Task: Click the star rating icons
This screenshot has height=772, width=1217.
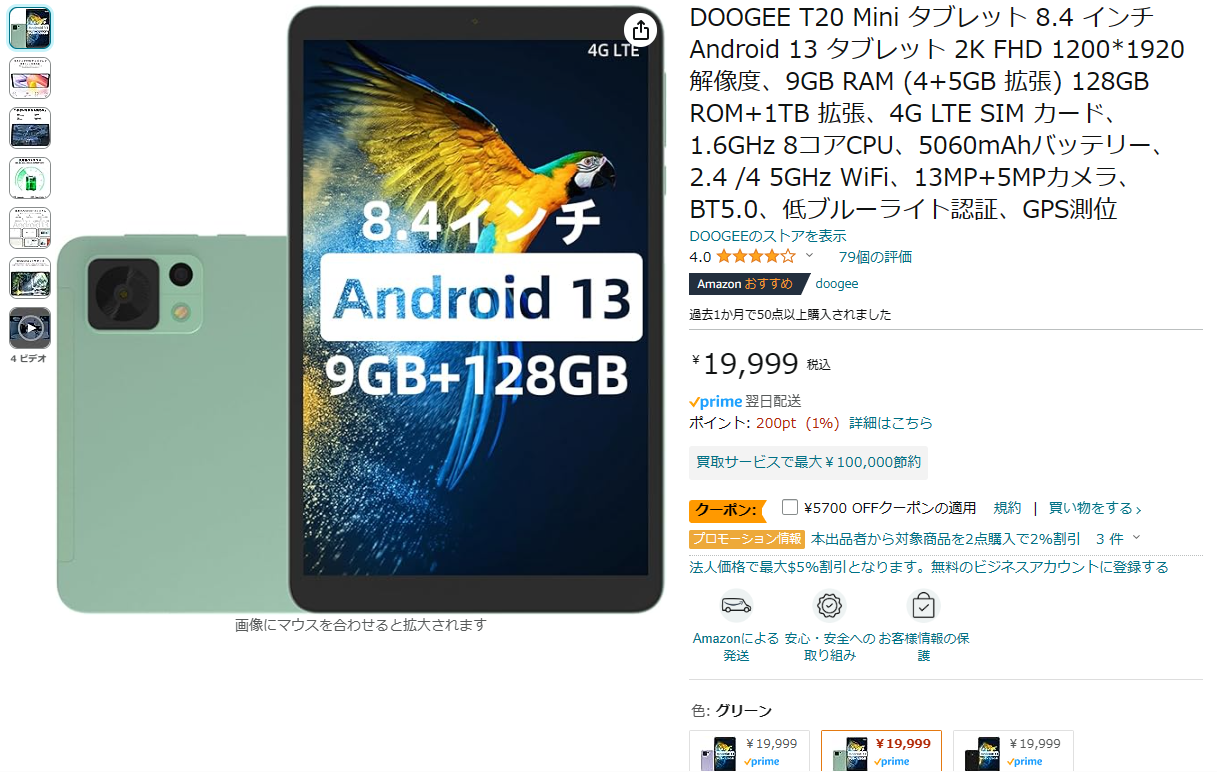Action: click(755, 257)
